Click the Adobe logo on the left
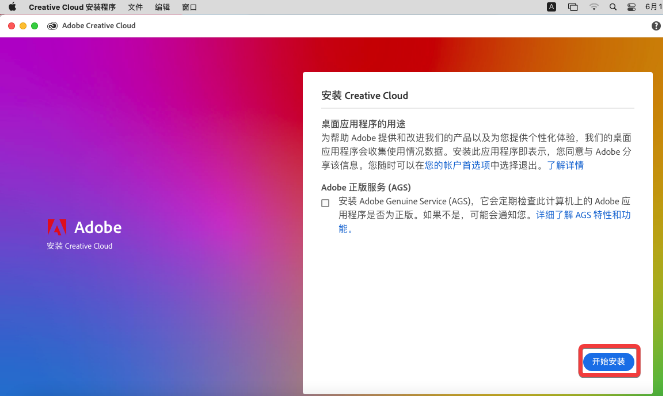The image size is (663, 396). (x=85, y=227)
